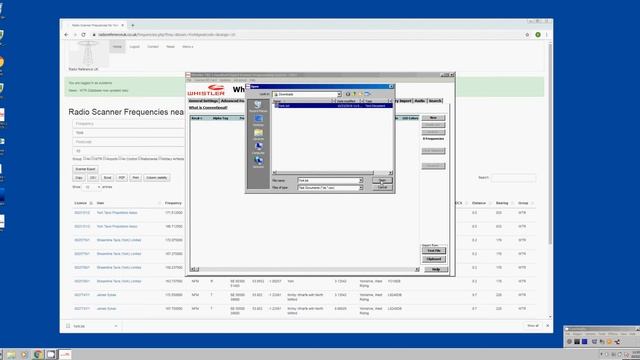
Task: Click the PDF export button
Action: 122,178
